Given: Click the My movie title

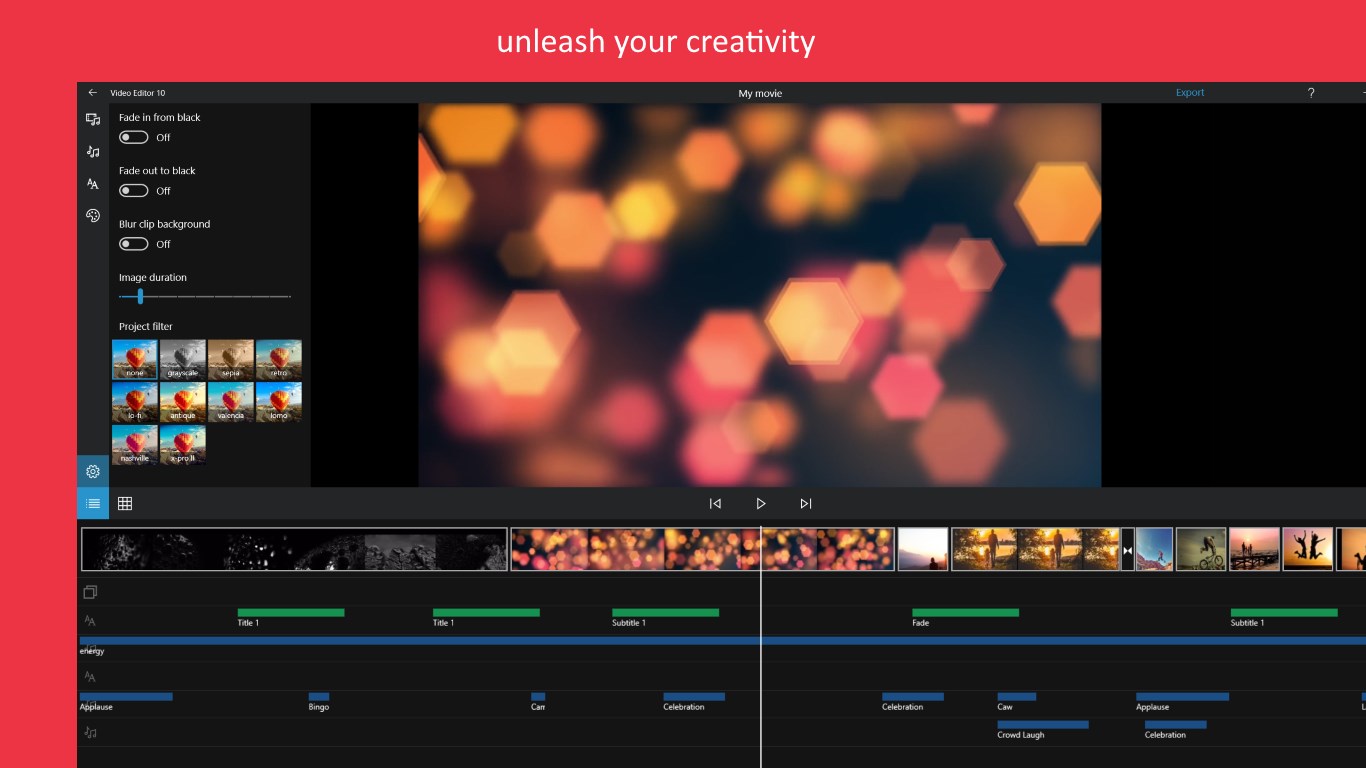Looking at the screenshot, I should (x=760, y=93).
